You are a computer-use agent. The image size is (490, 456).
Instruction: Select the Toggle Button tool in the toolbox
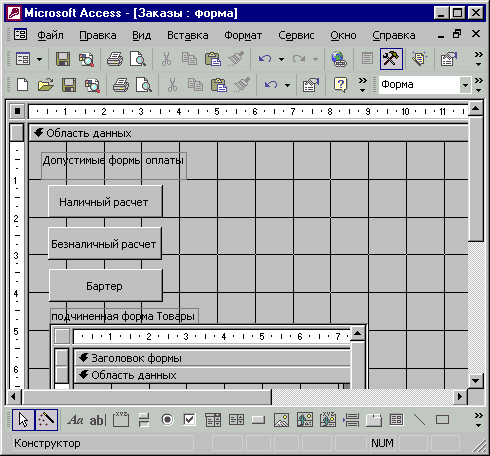144,420
